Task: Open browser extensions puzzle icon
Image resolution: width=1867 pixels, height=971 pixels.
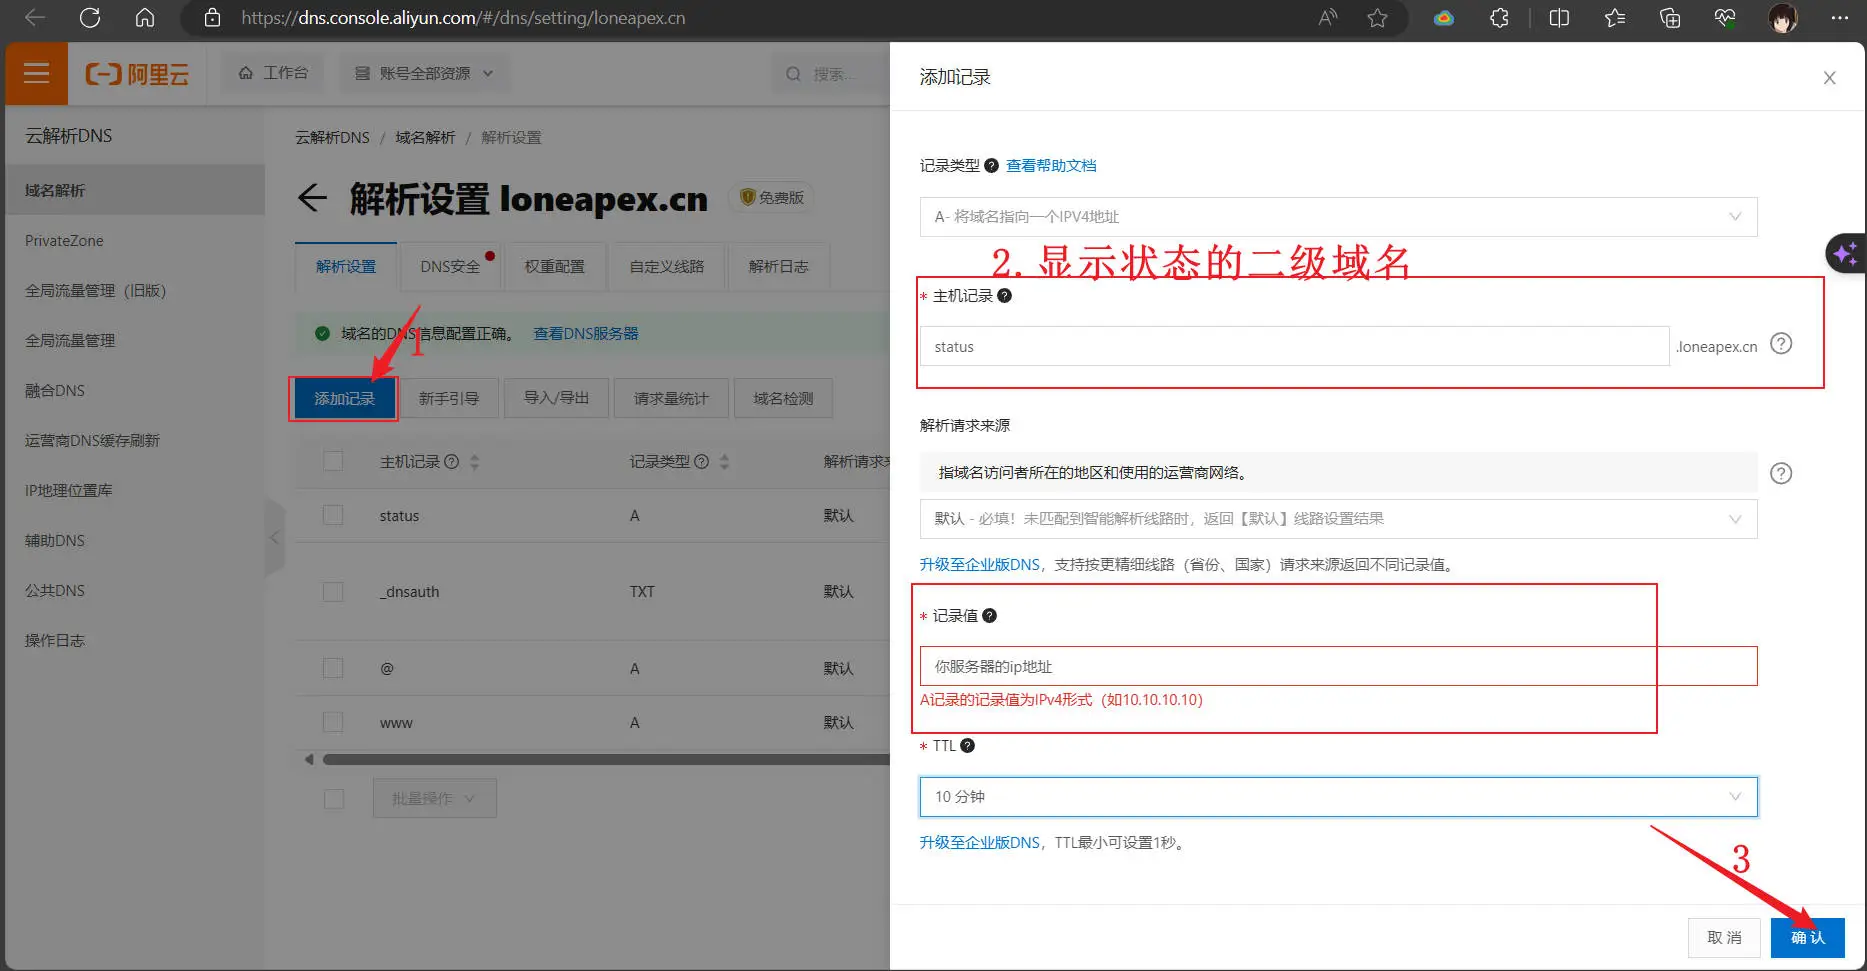Action: [1498, 18]
